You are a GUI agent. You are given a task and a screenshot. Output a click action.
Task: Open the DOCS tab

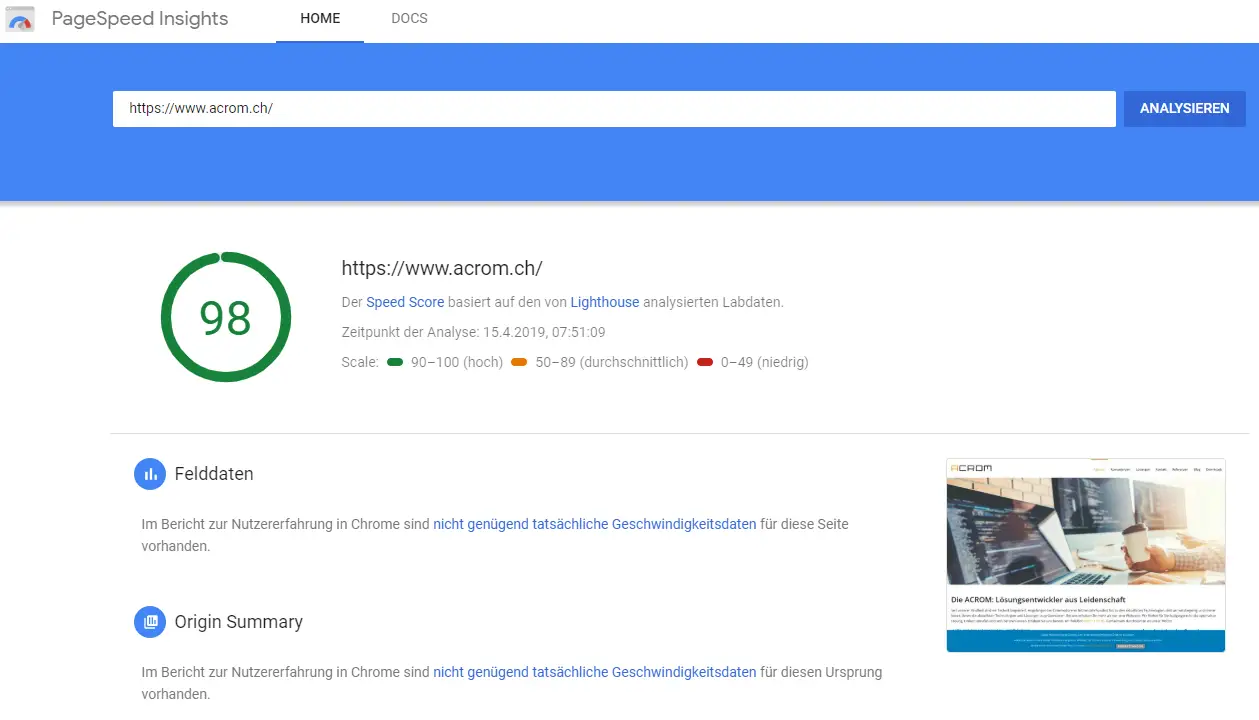click(x=408, y=18)
